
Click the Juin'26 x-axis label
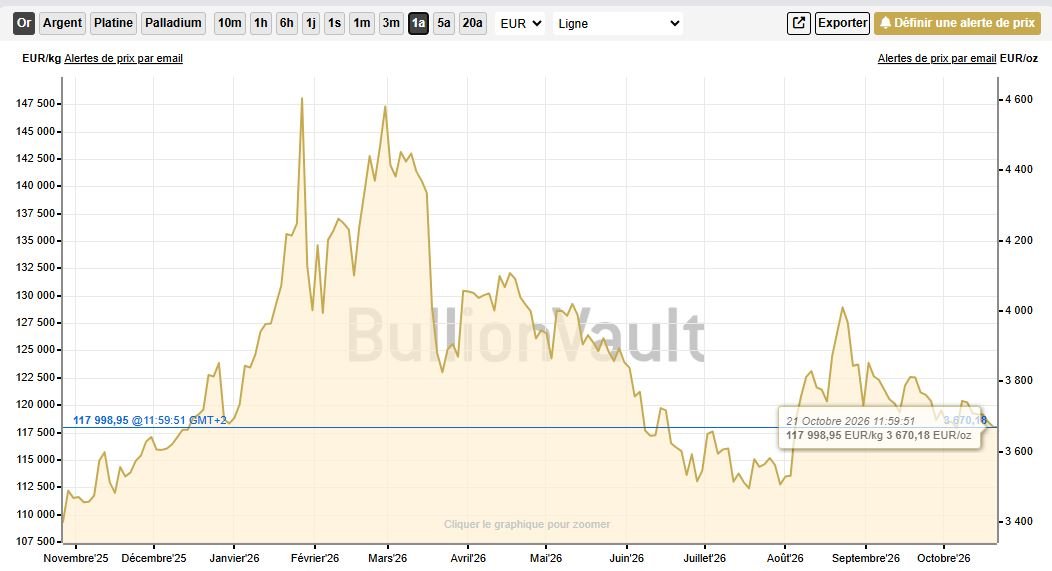(627, 558)
